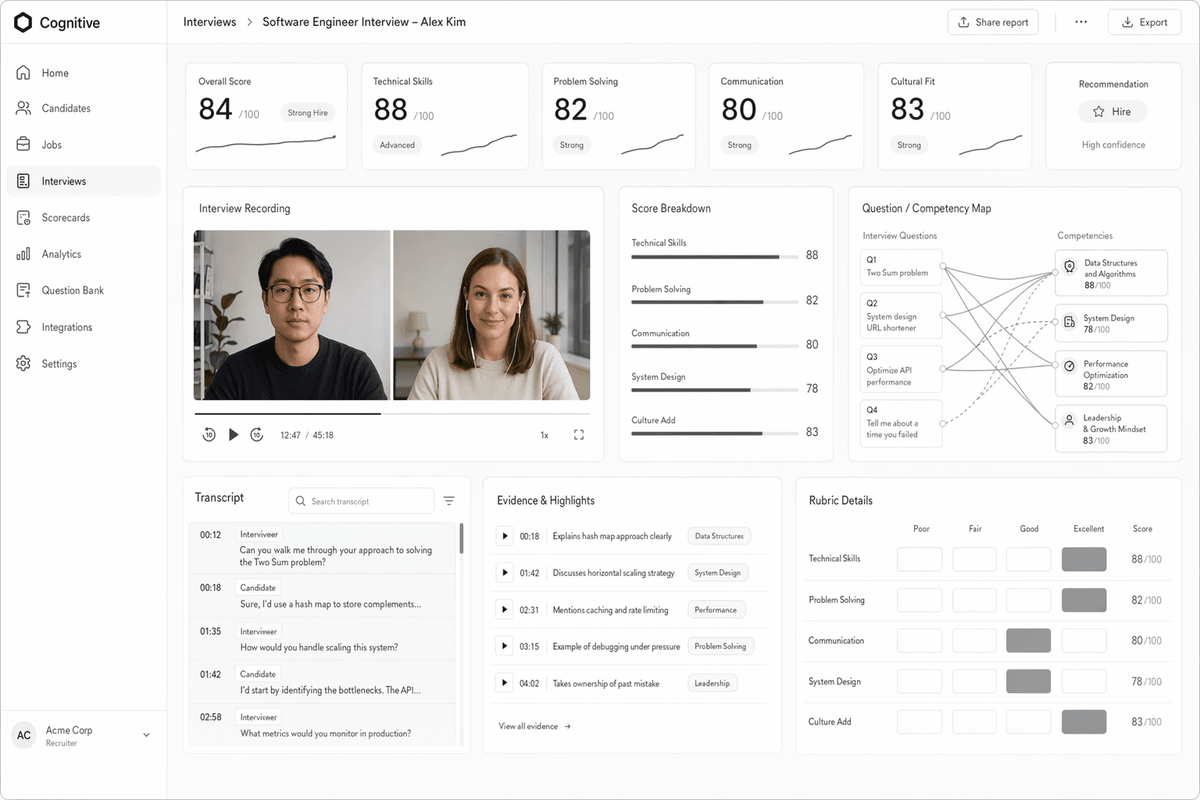
Task: Select Q4 Tell me about a time node
Action: [x=901, y=423]
